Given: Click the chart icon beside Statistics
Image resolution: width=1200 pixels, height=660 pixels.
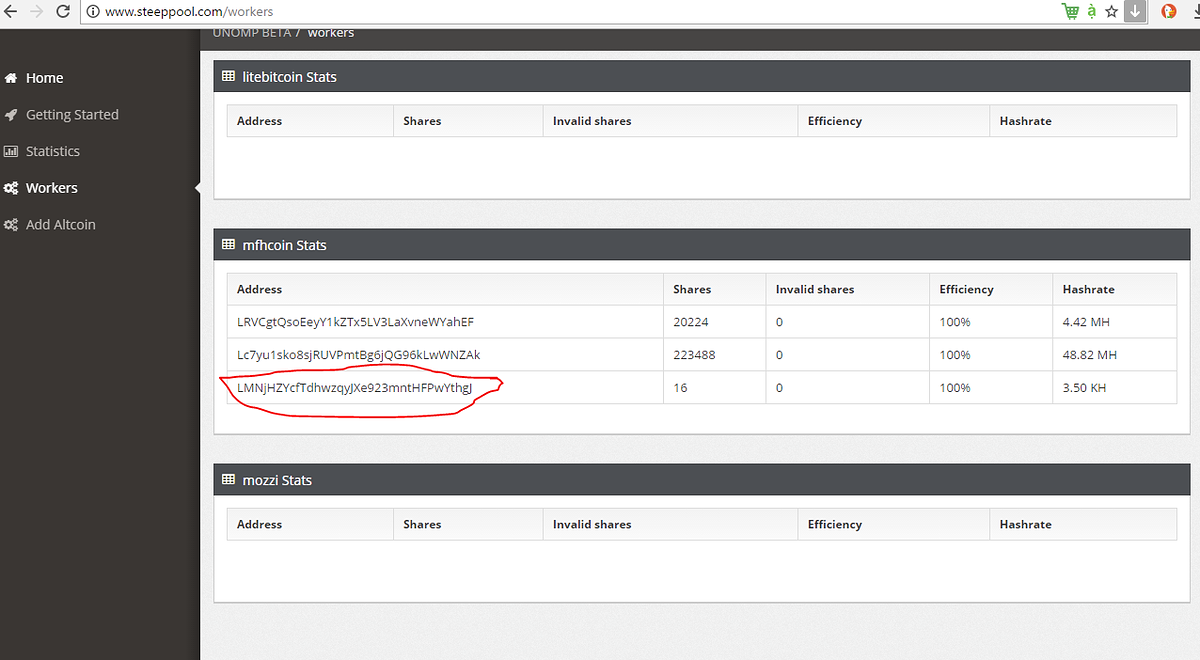Looking at the screenshot, I should pyautogui.click(x=11, y=152).
